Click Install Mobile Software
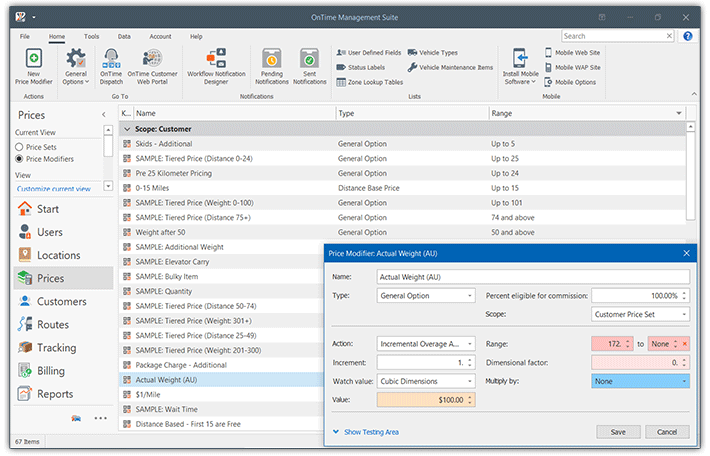The height and width of the screenshot is (456, 710). (520, 66)
